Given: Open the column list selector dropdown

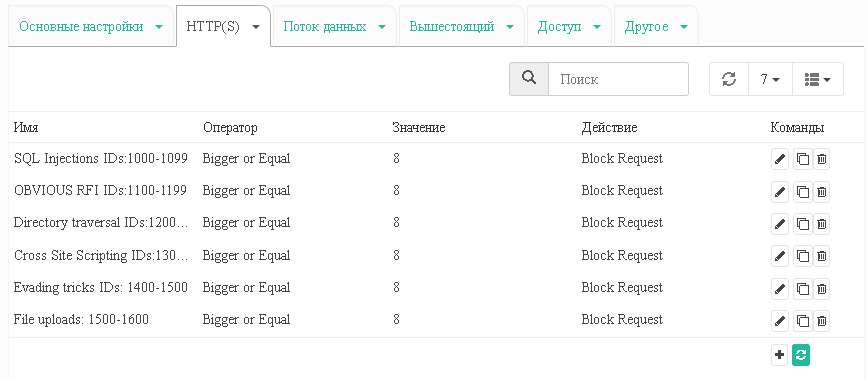Looking at the screenshot, I should click(818, 79).
